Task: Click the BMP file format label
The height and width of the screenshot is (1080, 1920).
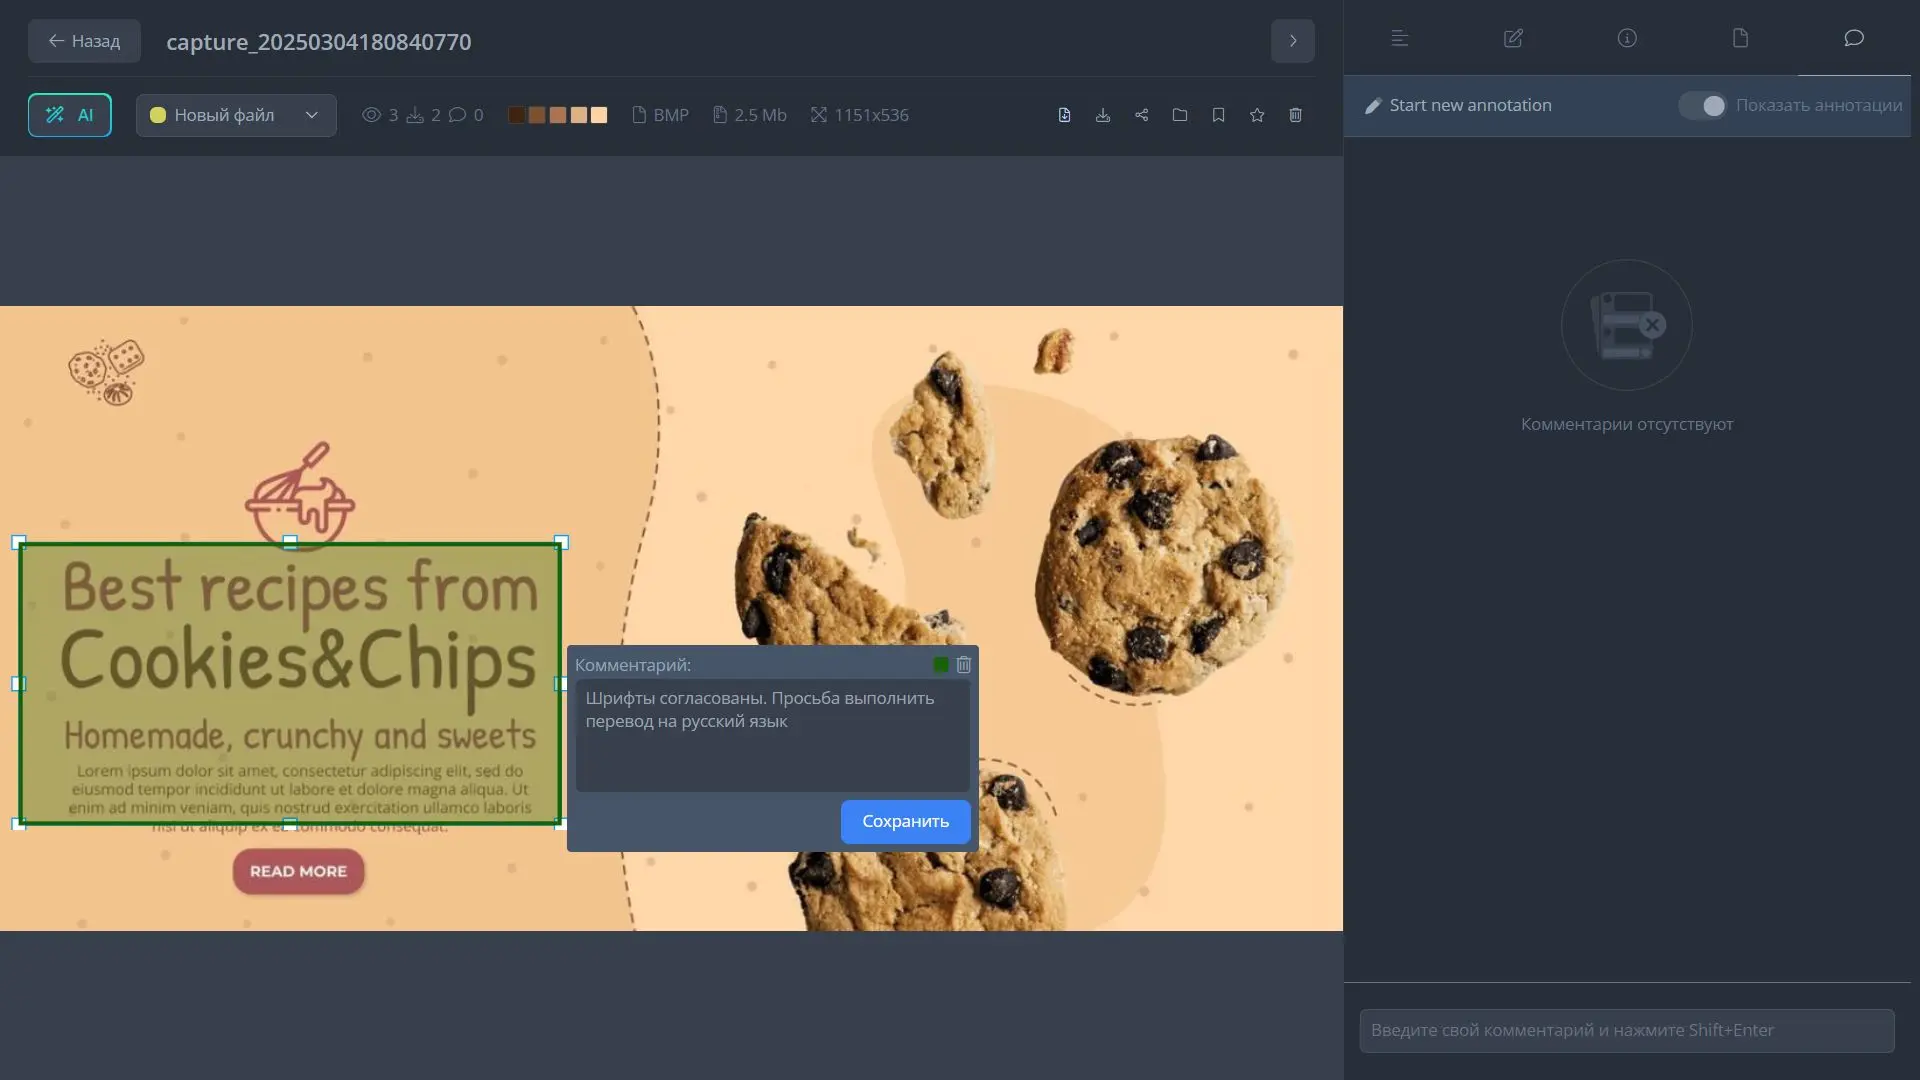Action: click(x=661, y=115)
